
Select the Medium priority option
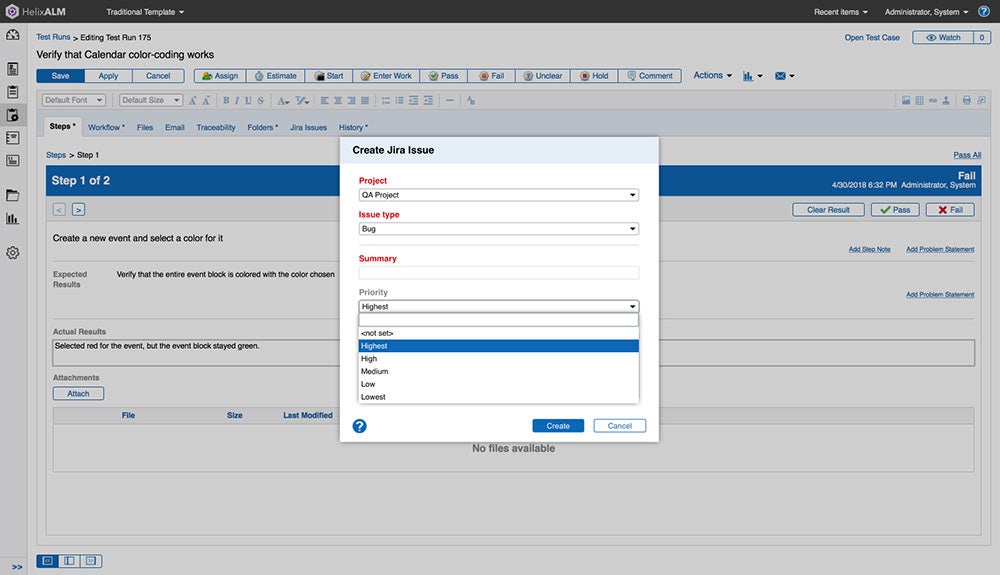click(499, 372)
